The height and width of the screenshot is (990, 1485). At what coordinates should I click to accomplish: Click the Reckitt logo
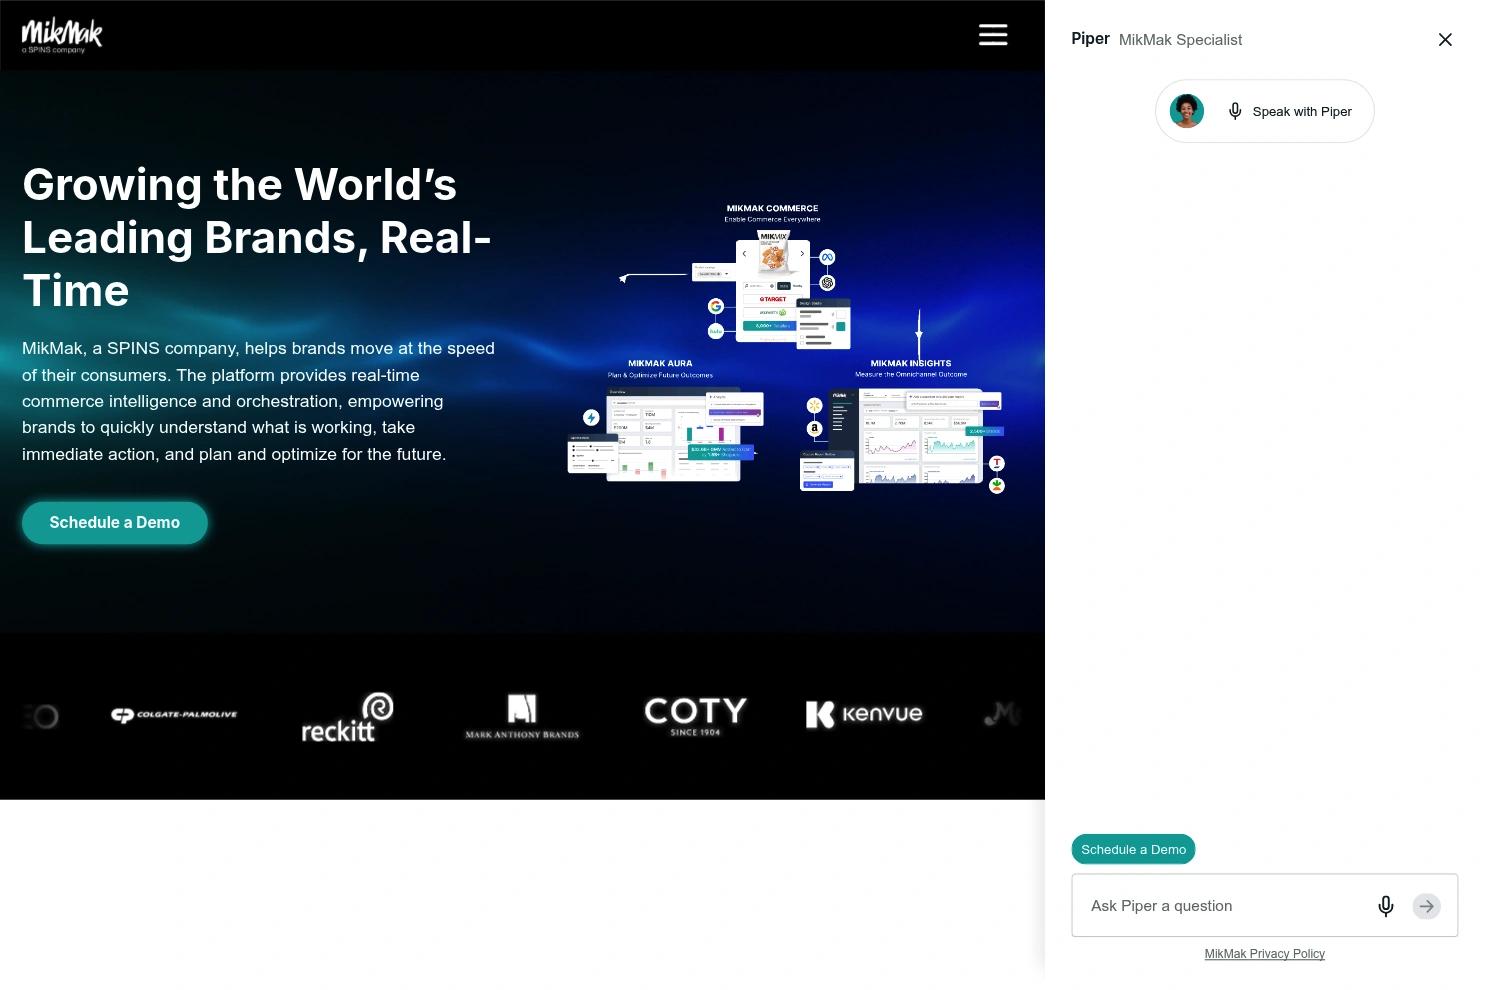pyautogui.click(x=347, y=717)
